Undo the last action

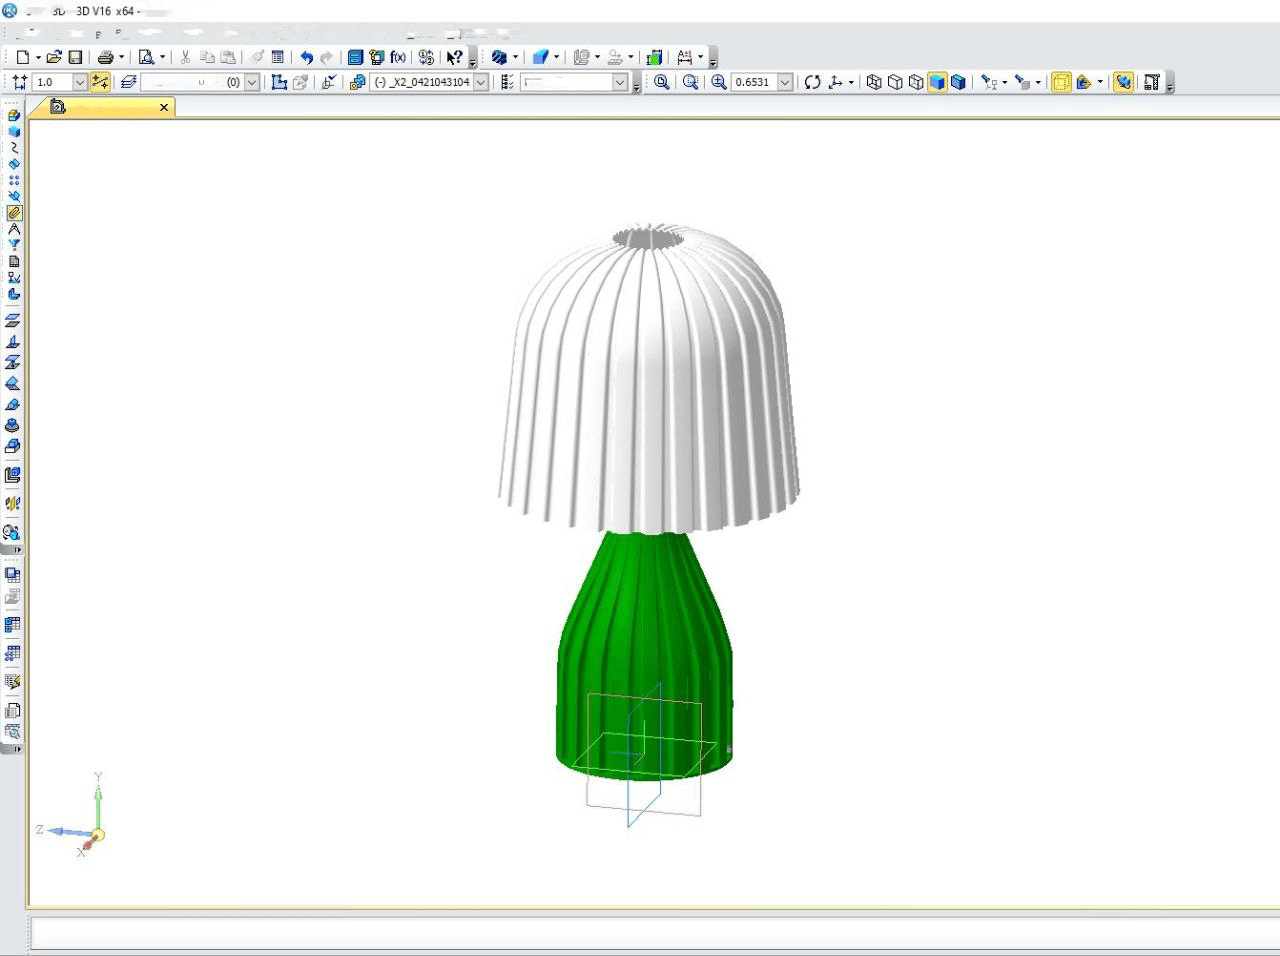pyautogui.click(x=306, y=58)
